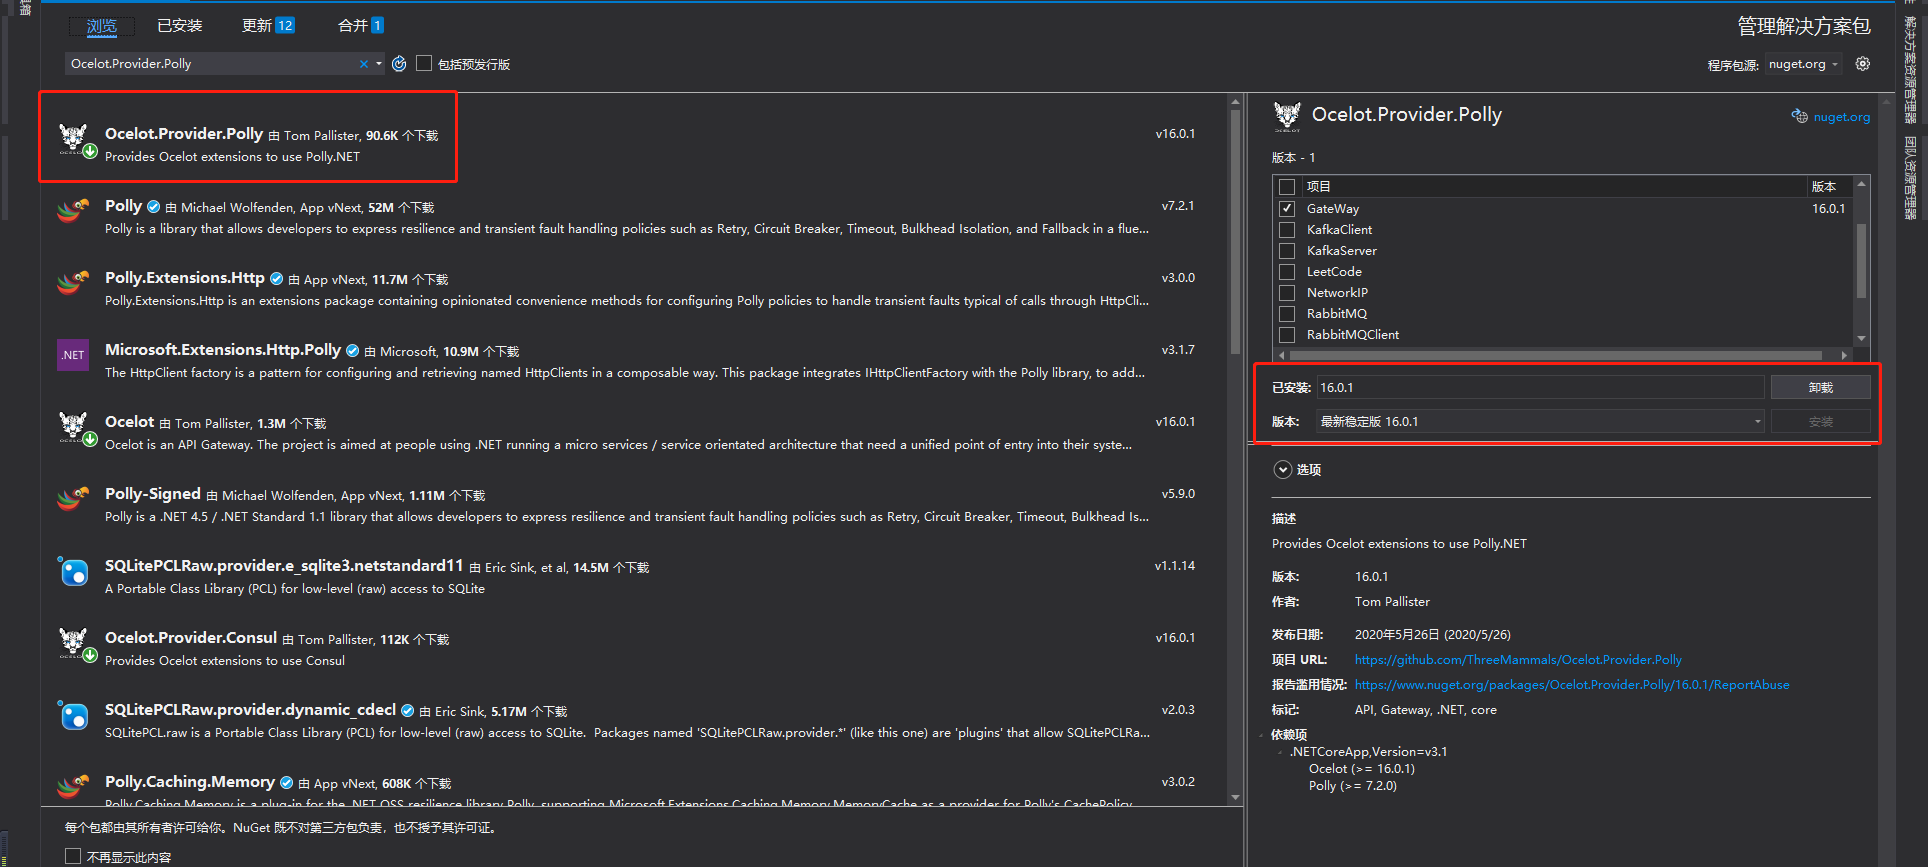Click the Polly.Extensions.Http package icon
The height and width of the screenshot is (867, 1928).
point(73,283)
